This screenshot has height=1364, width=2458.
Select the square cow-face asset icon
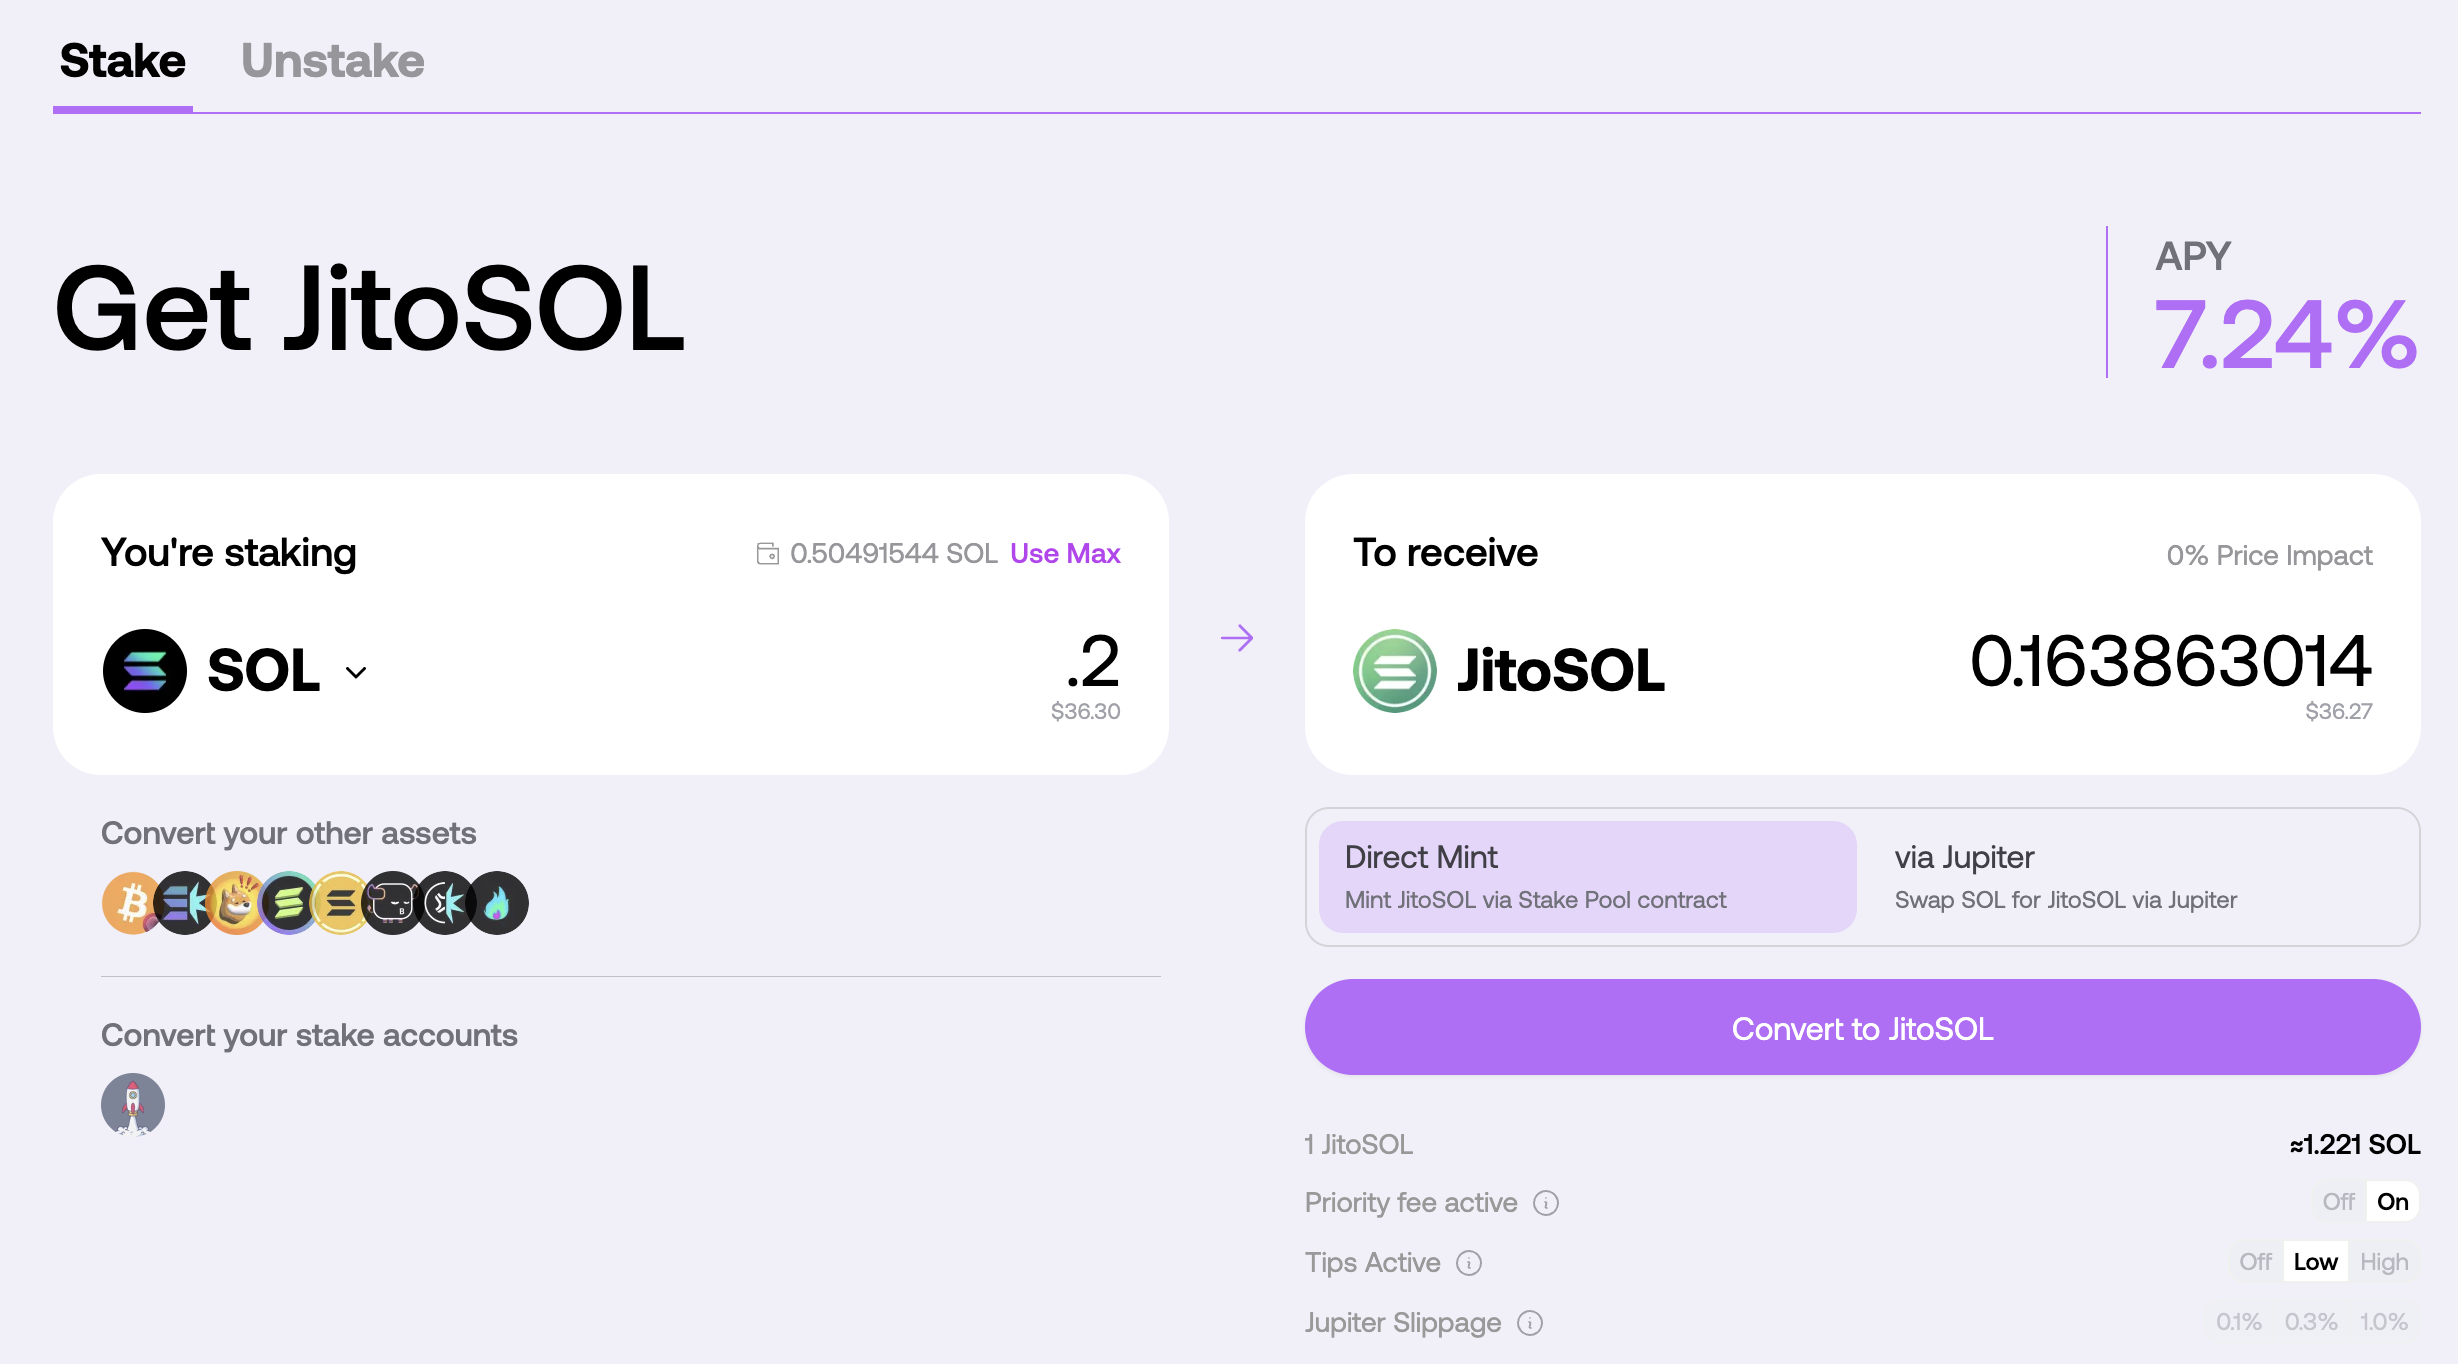[x=392, y=903]
